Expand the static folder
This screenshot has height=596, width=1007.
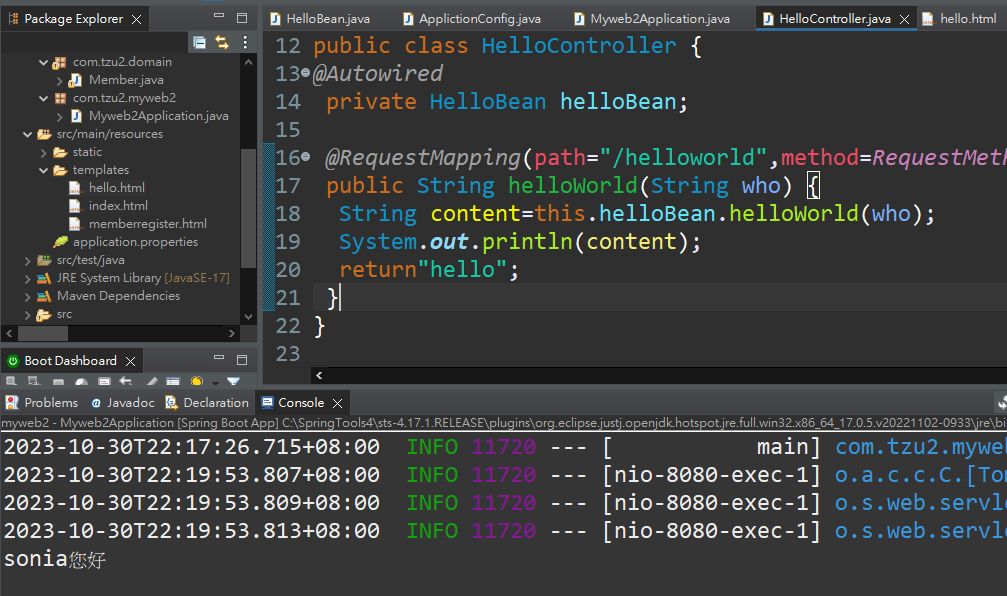(43, 152)
